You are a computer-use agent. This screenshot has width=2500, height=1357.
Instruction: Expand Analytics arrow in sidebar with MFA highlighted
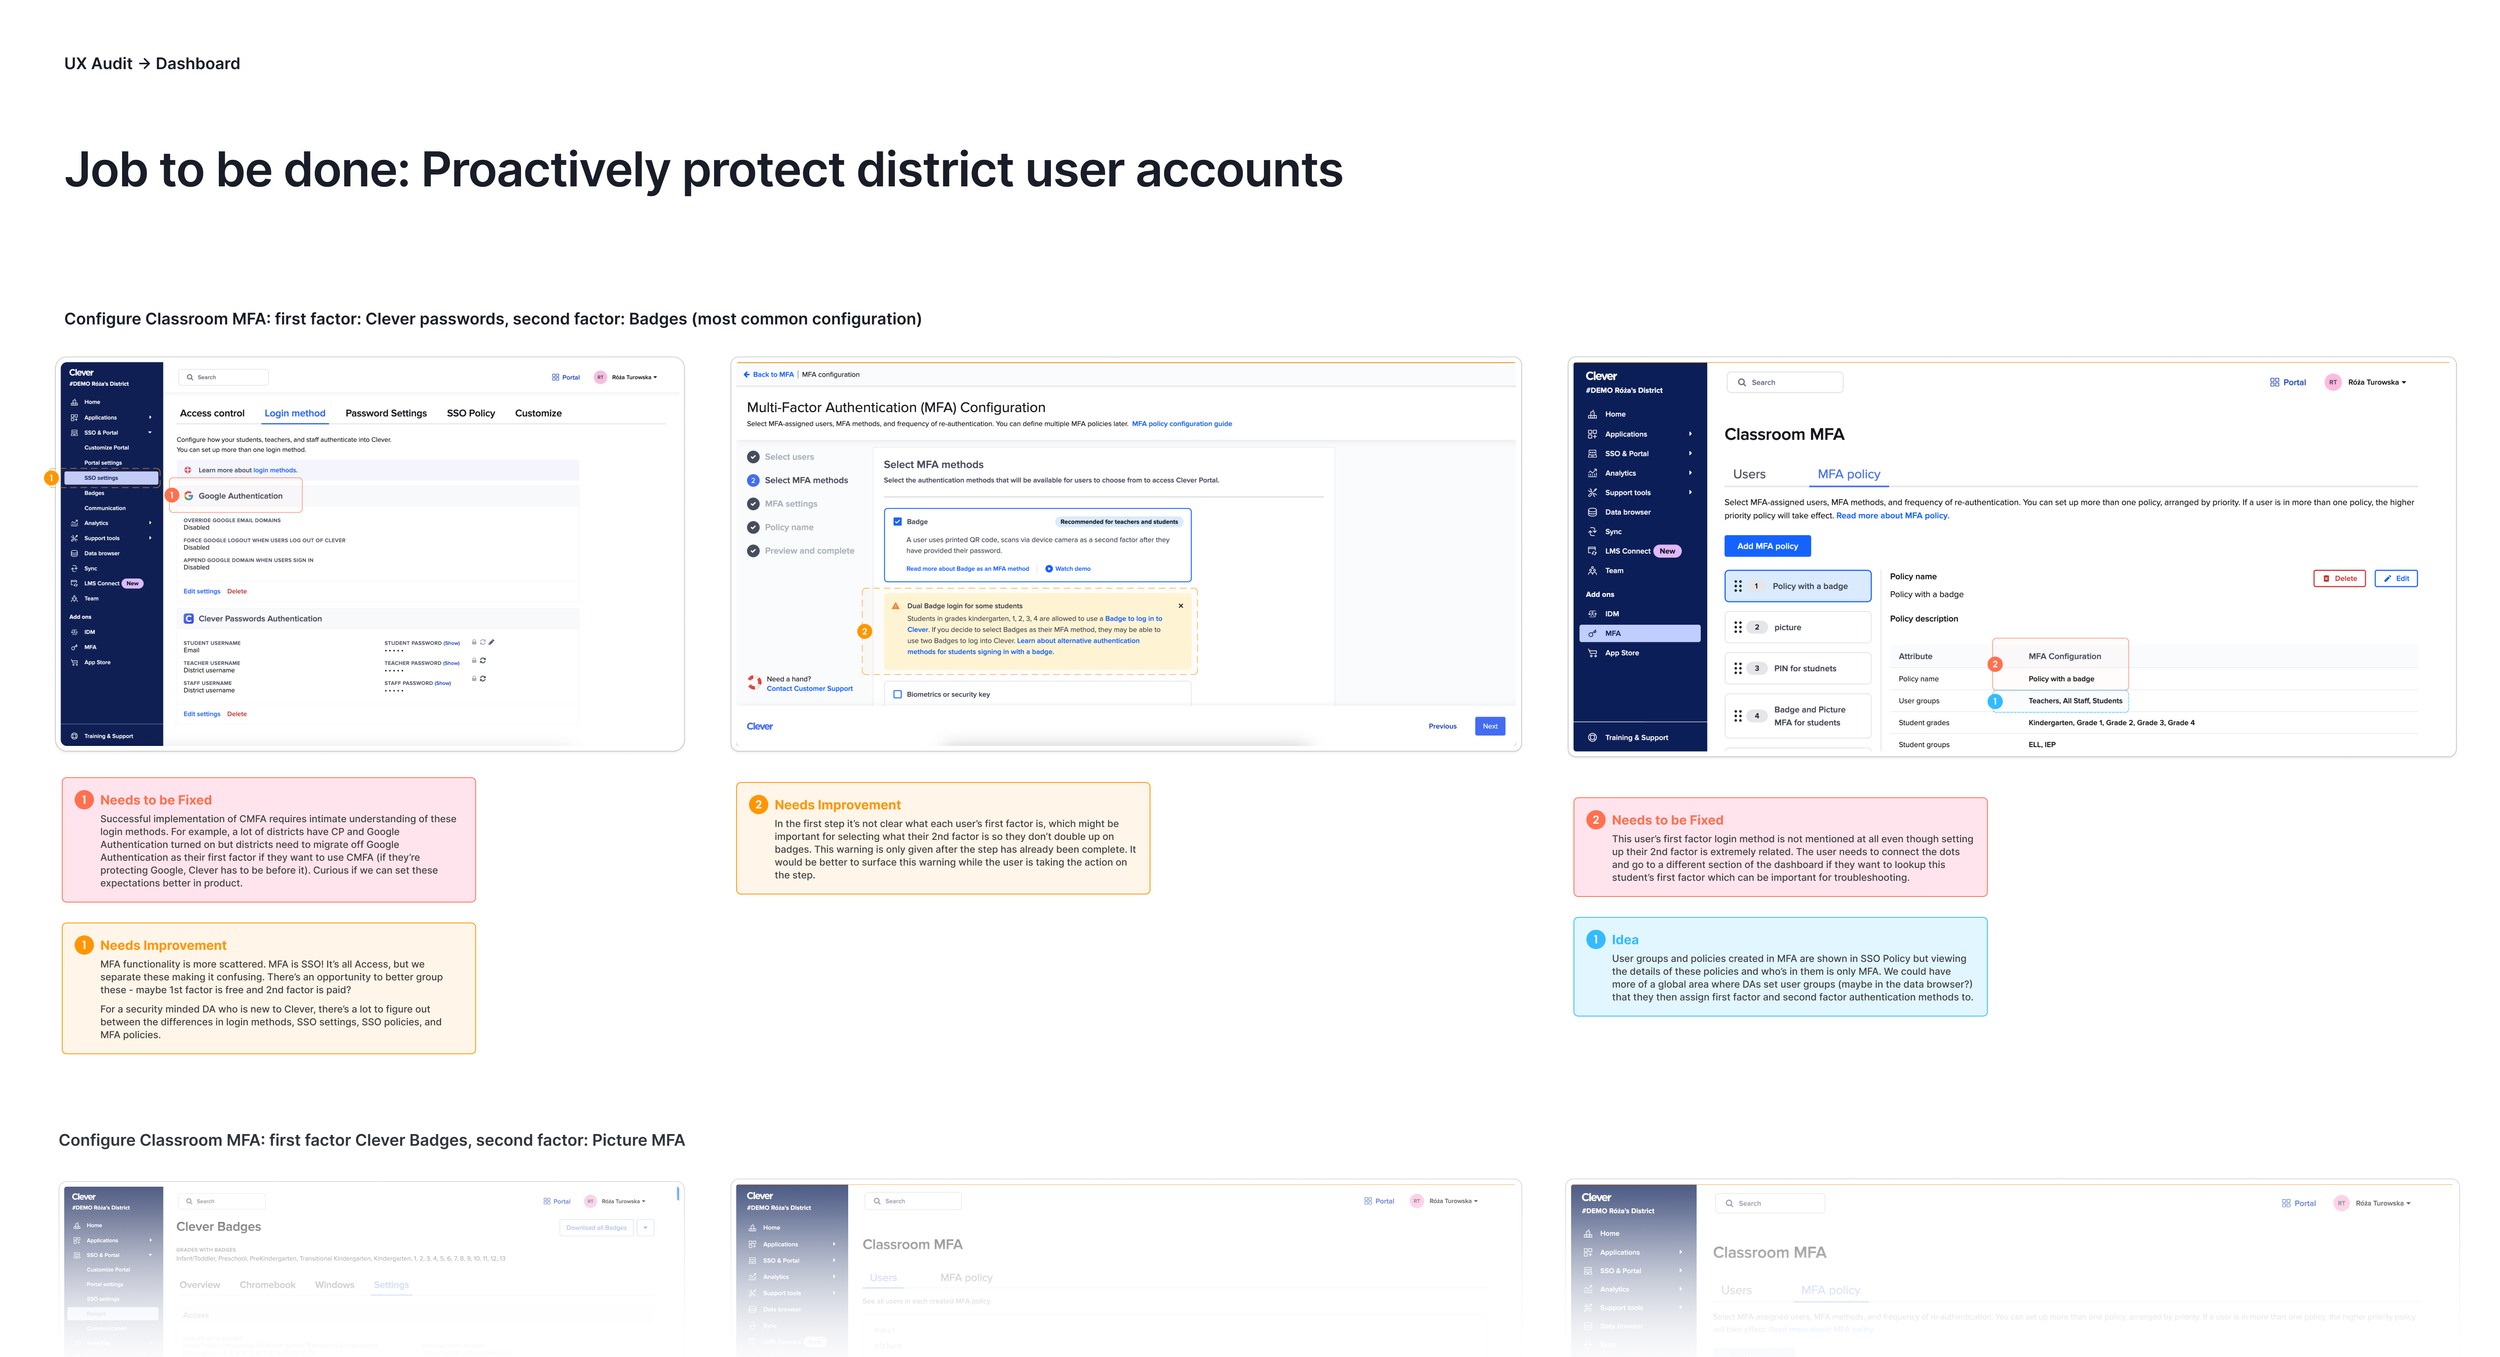1690,473
